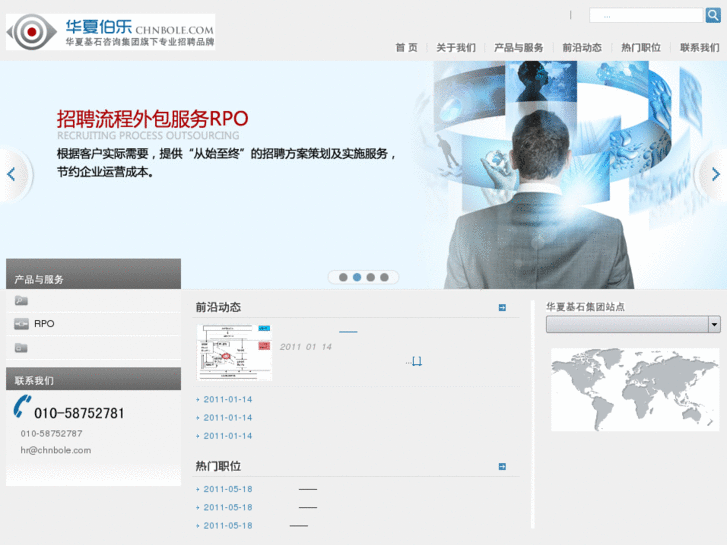Open first 2011-01-14 news entry
The height and width of the screenshot is (545, 727).
pyautogui.click(x=228, y=399)
